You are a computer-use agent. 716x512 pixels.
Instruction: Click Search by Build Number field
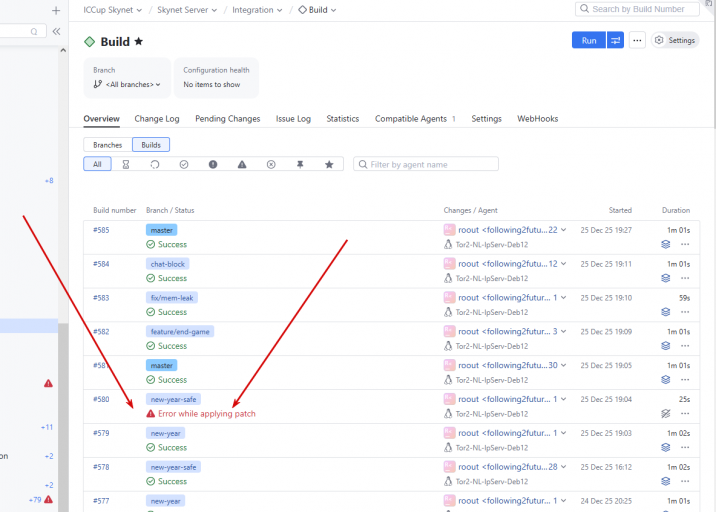(637, 9)
